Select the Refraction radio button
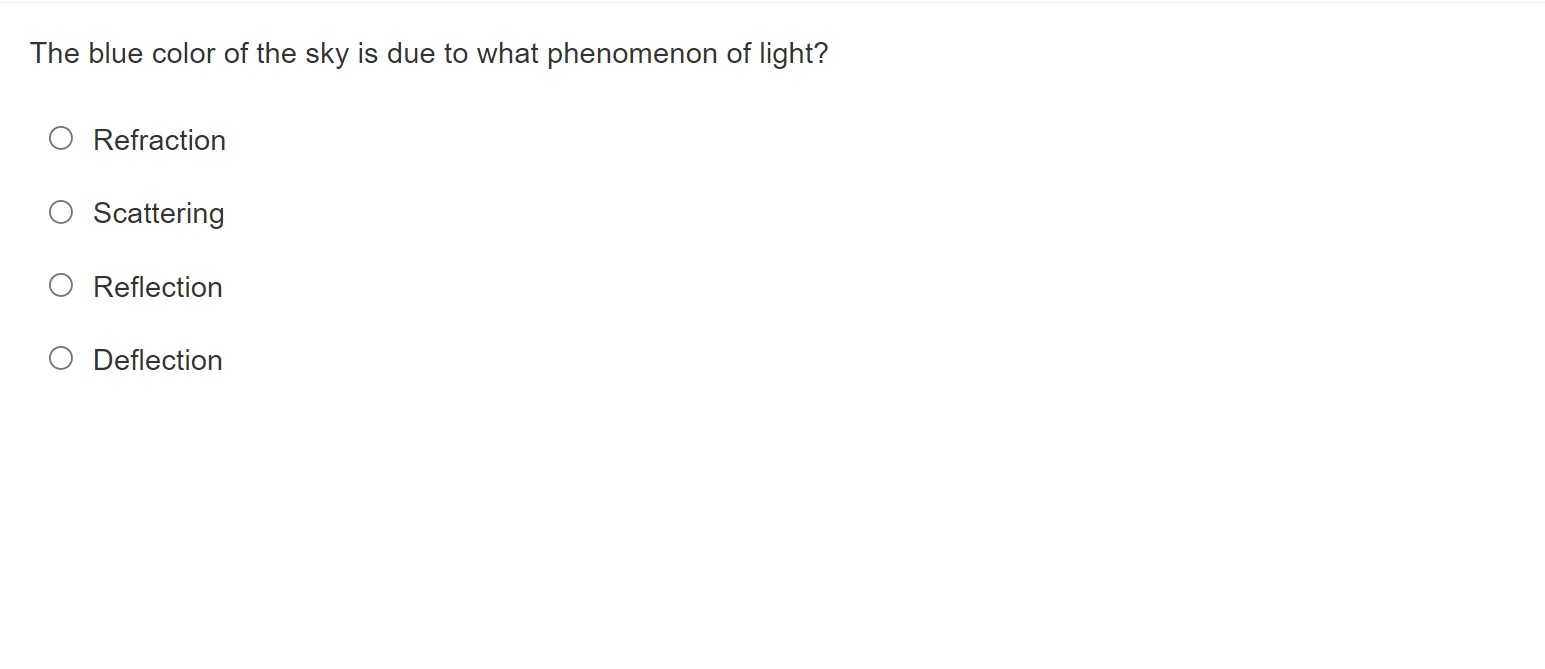Viewport: 1545px width, 669px height. pos(61,139)
